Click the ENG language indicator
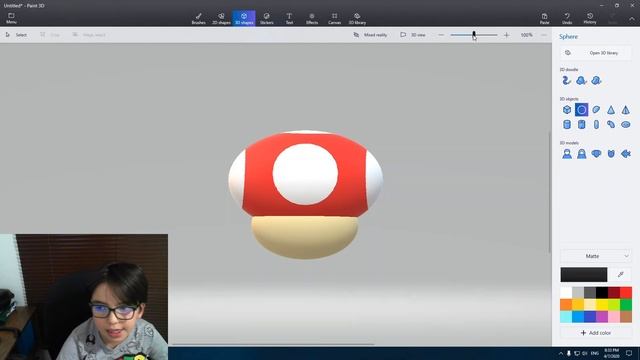 595,353
